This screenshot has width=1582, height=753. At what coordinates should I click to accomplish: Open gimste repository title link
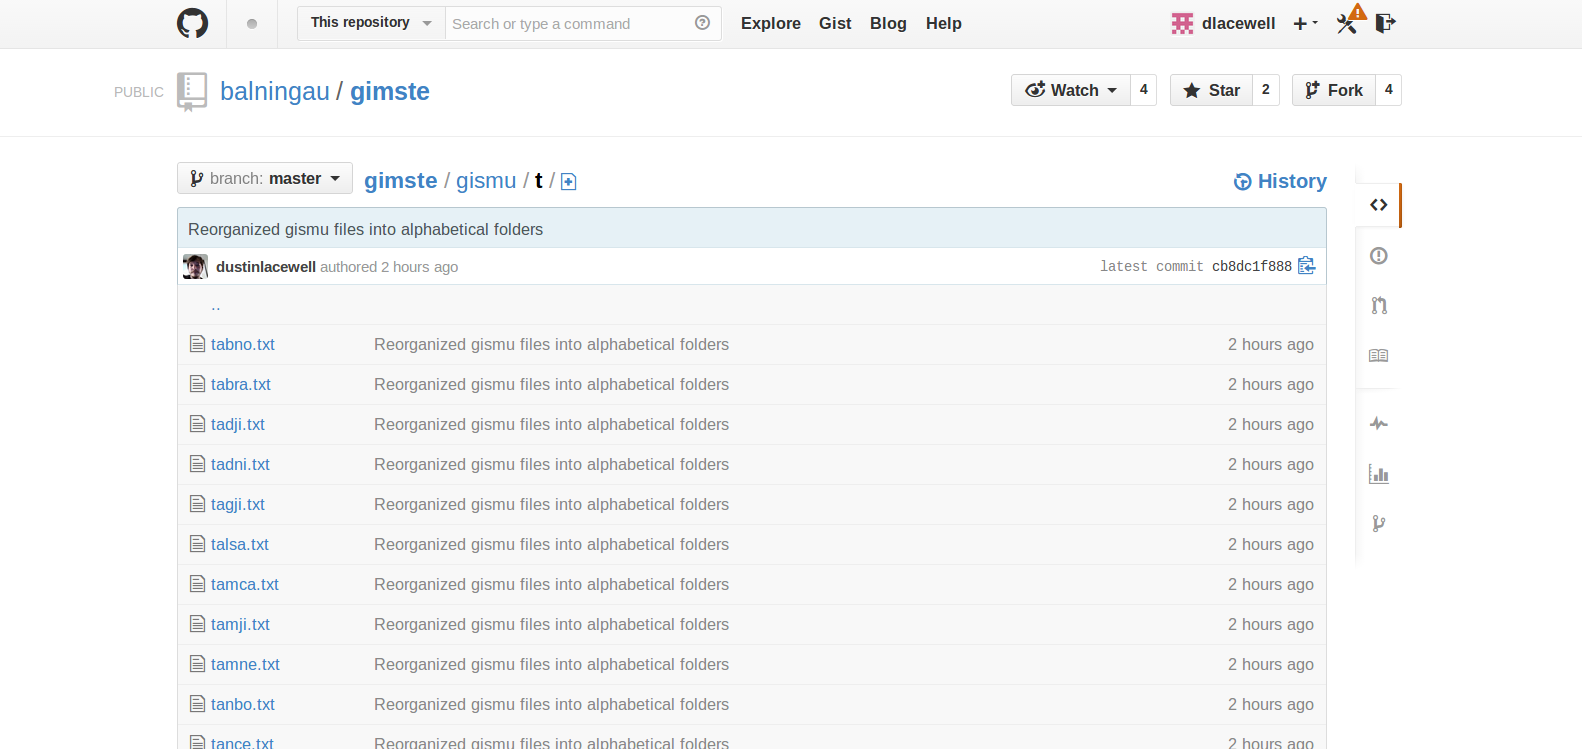tap(390, 91)
